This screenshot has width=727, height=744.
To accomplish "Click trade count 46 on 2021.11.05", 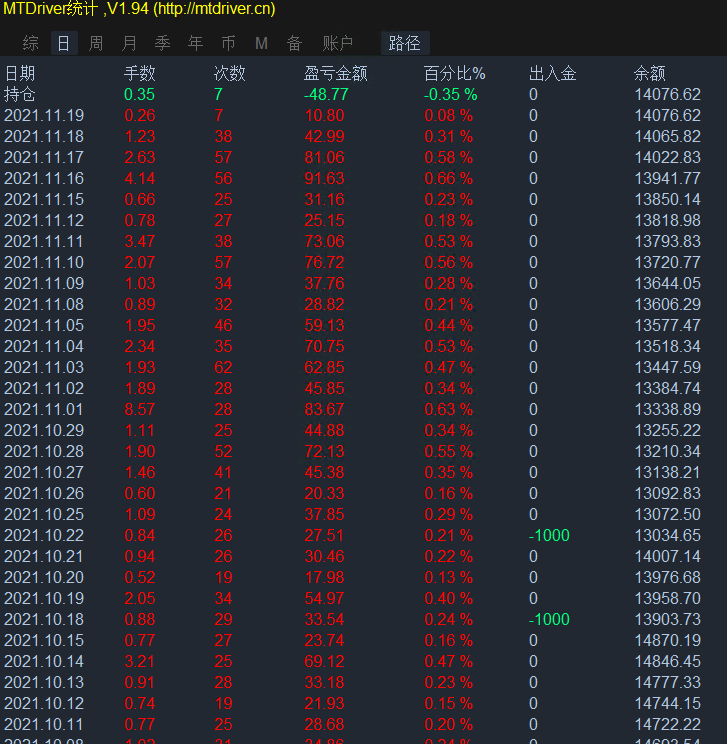I will click(x=223, y=326).
